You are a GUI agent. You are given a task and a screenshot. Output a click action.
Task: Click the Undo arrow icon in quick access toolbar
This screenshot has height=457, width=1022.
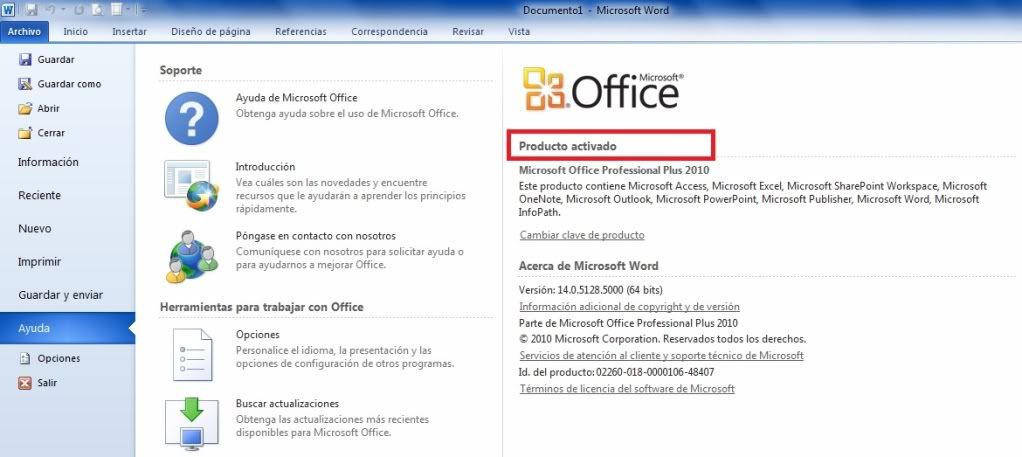coord(50,10)
